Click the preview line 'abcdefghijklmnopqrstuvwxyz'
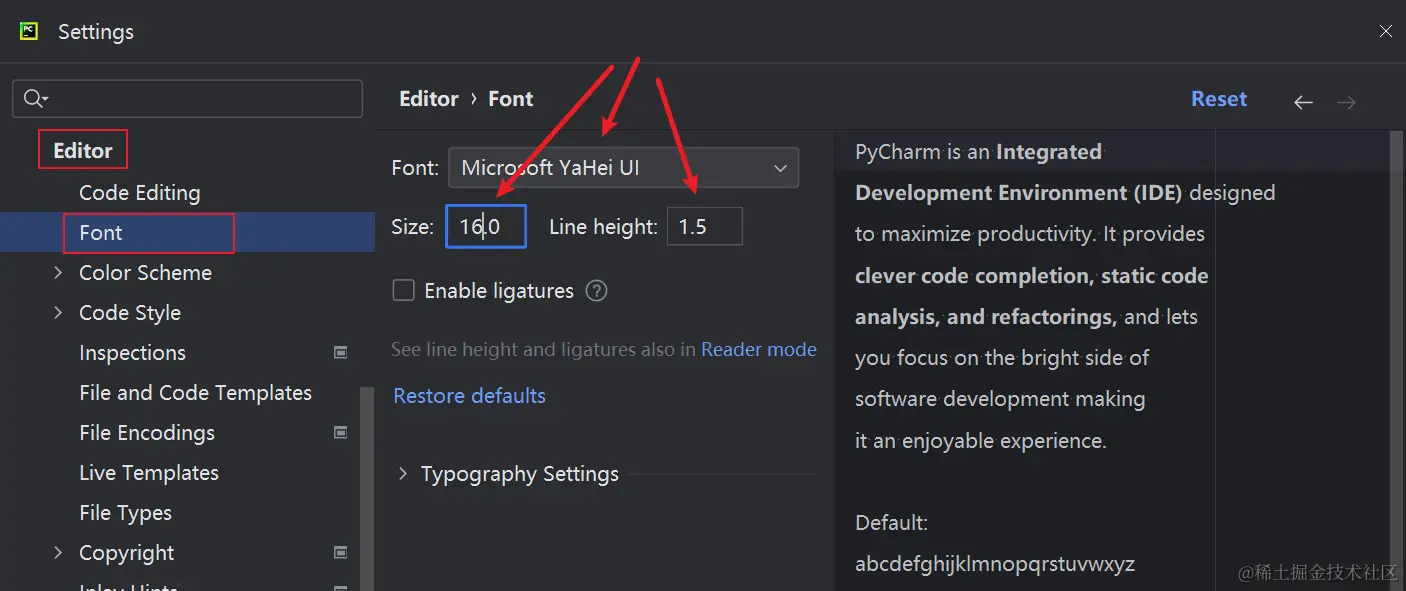 (x=995, y=565)
